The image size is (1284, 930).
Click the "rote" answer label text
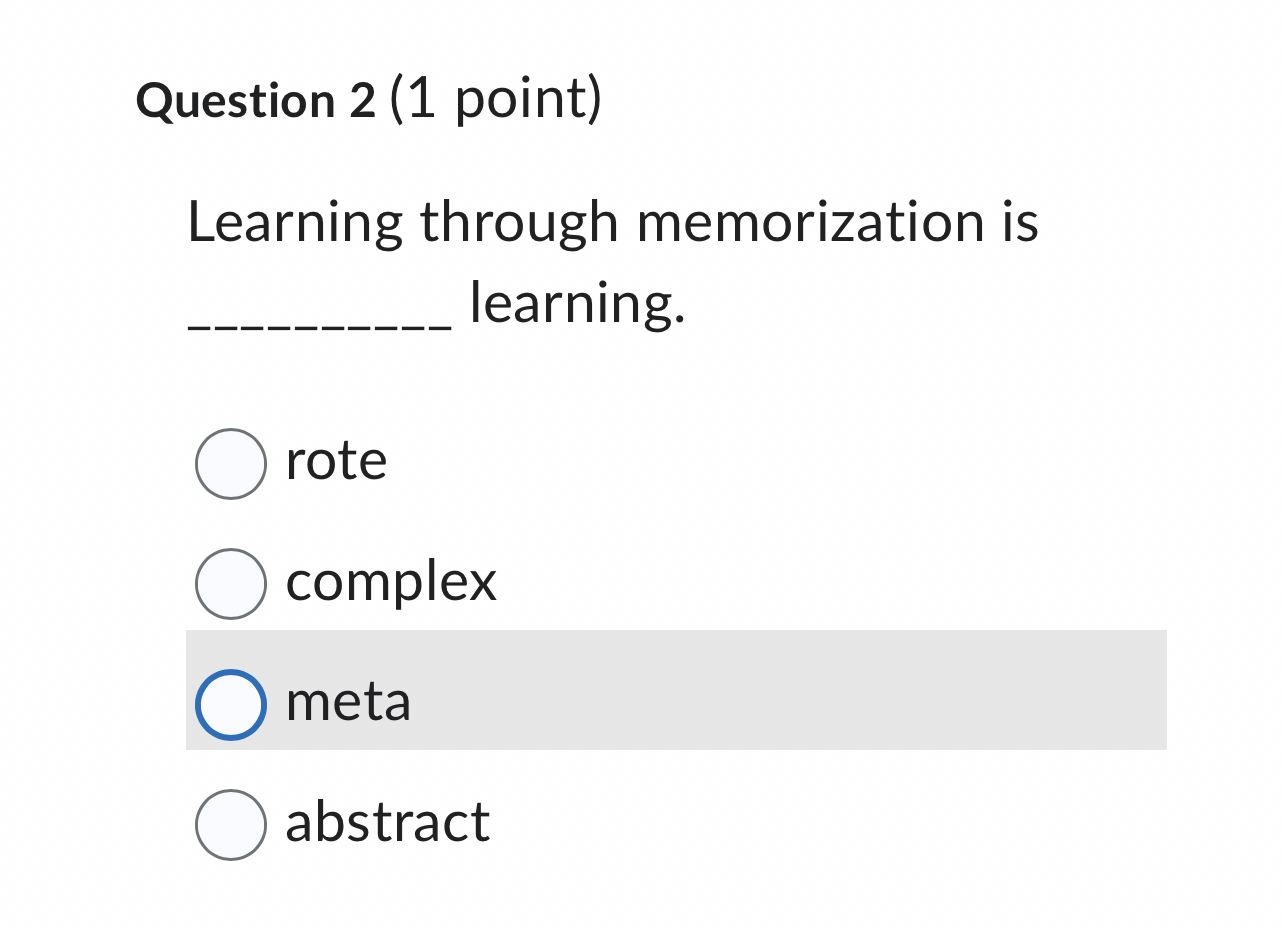pyautogui.click(x=336, y=462)
